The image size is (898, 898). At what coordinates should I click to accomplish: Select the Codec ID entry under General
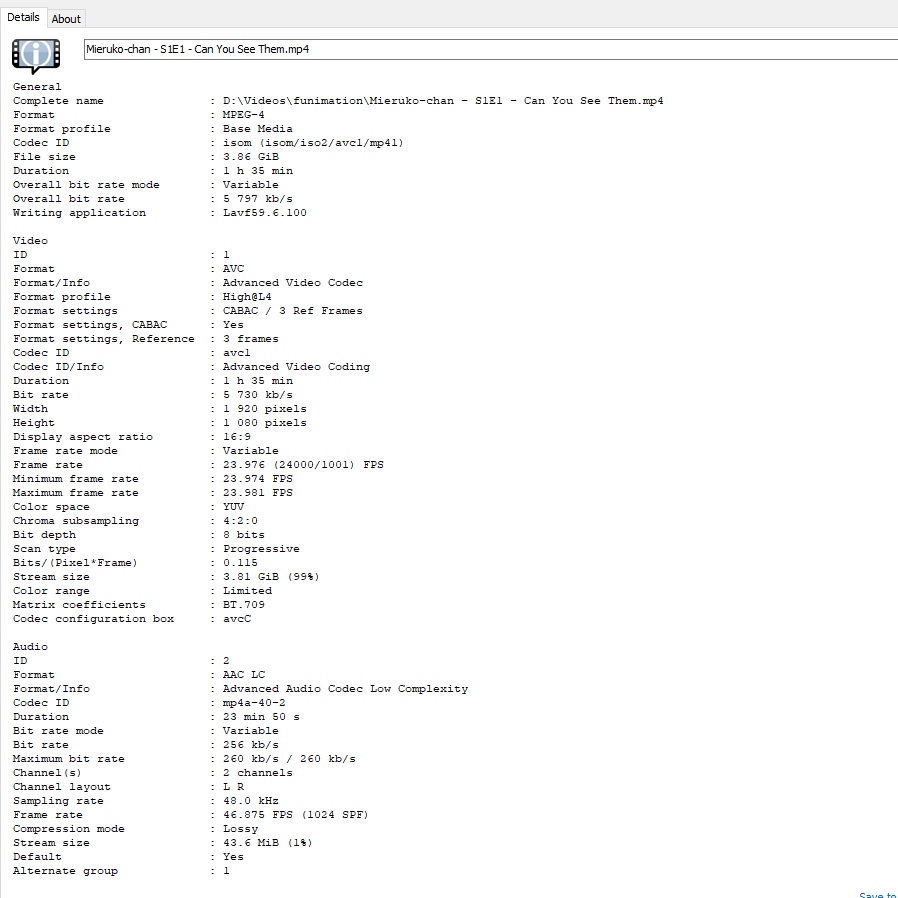(40, 142)
